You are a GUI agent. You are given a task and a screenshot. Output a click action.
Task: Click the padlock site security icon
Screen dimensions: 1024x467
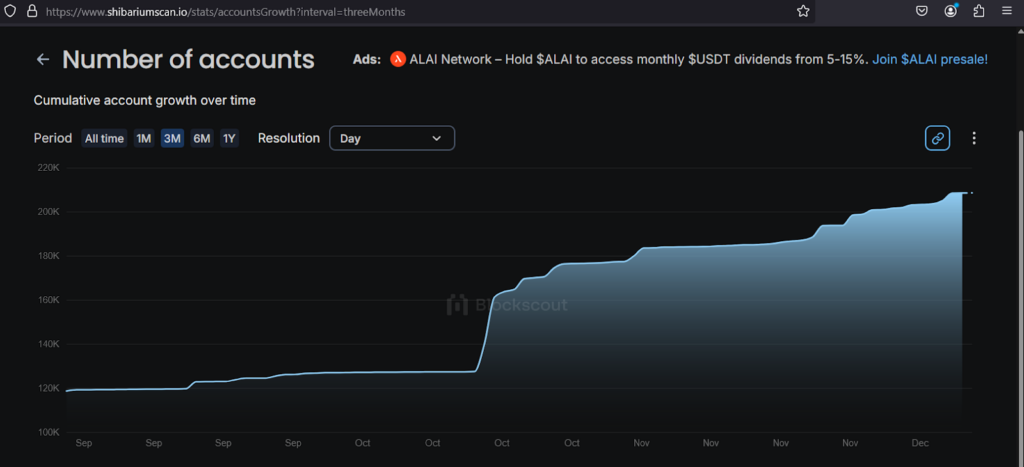pos(31,11)
